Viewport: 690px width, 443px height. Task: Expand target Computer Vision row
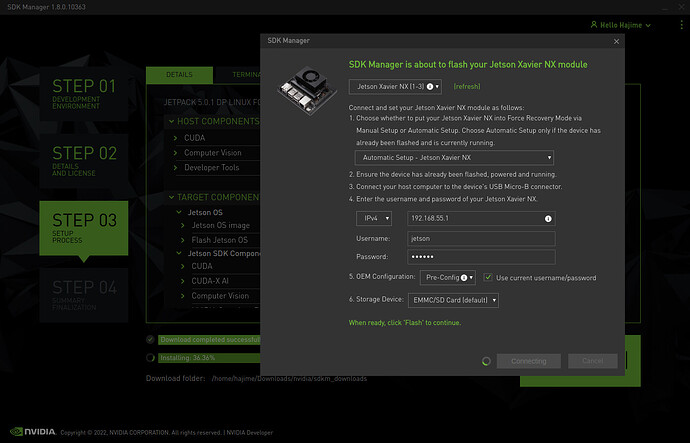183,296
